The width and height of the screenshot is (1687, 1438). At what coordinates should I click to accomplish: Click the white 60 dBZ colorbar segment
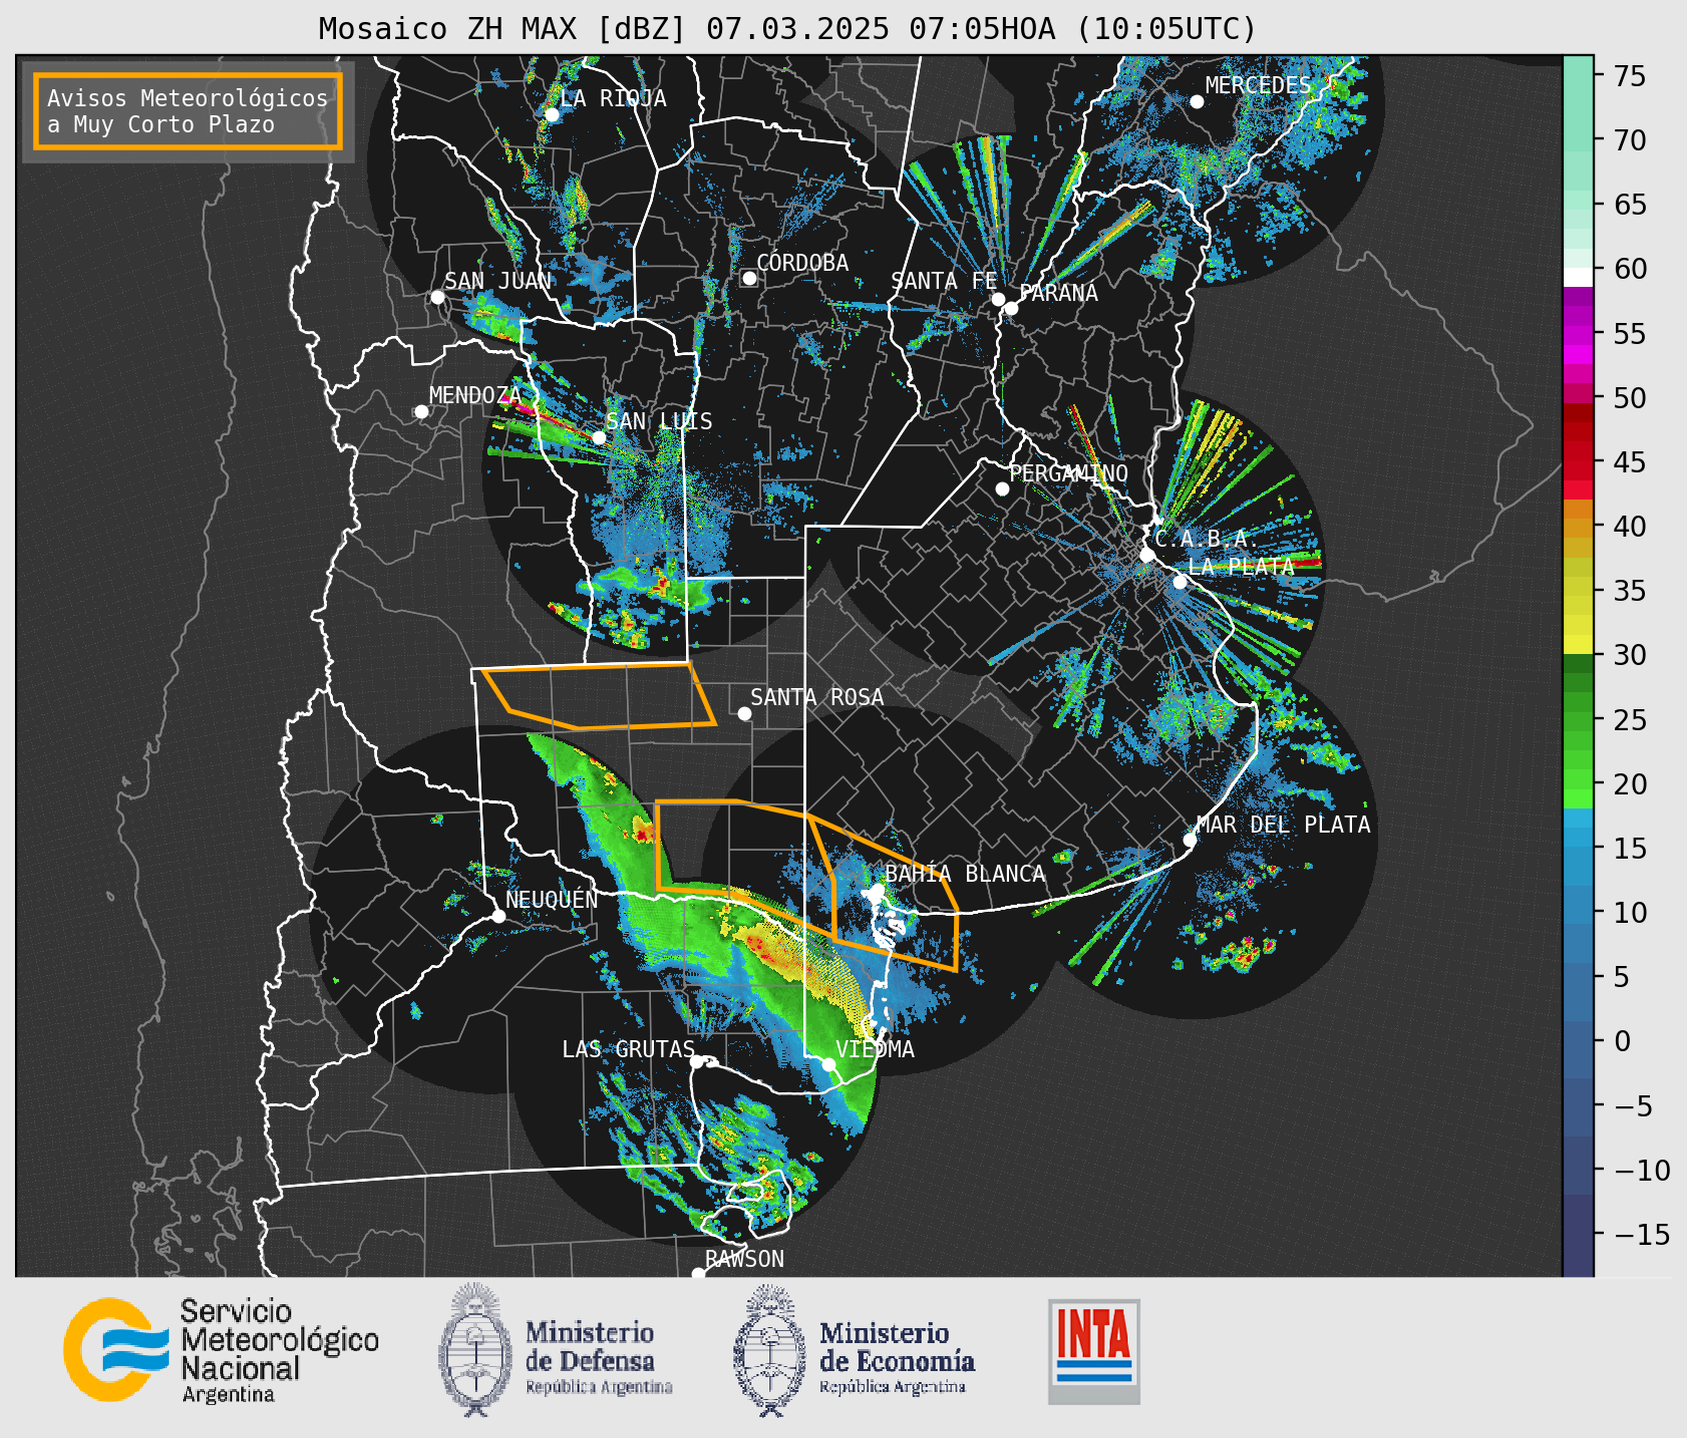[1578, 277]
